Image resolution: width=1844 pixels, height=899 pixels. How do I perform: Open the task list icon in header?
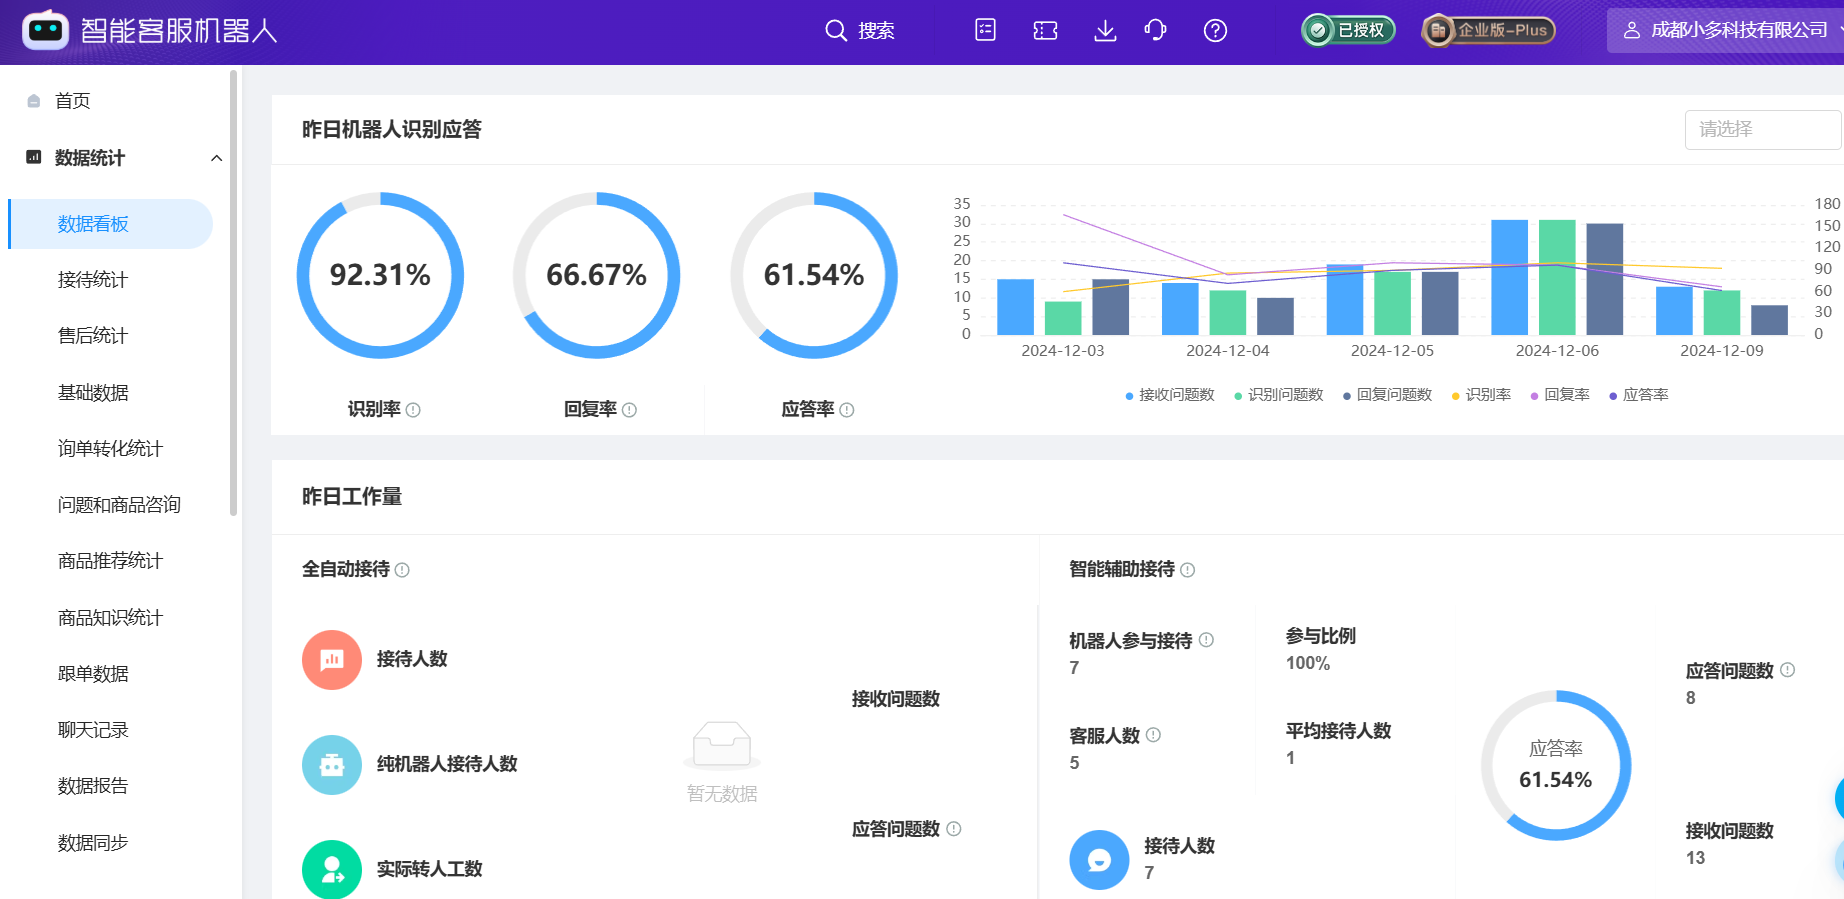pyautogui.click(x=985, y=30)
